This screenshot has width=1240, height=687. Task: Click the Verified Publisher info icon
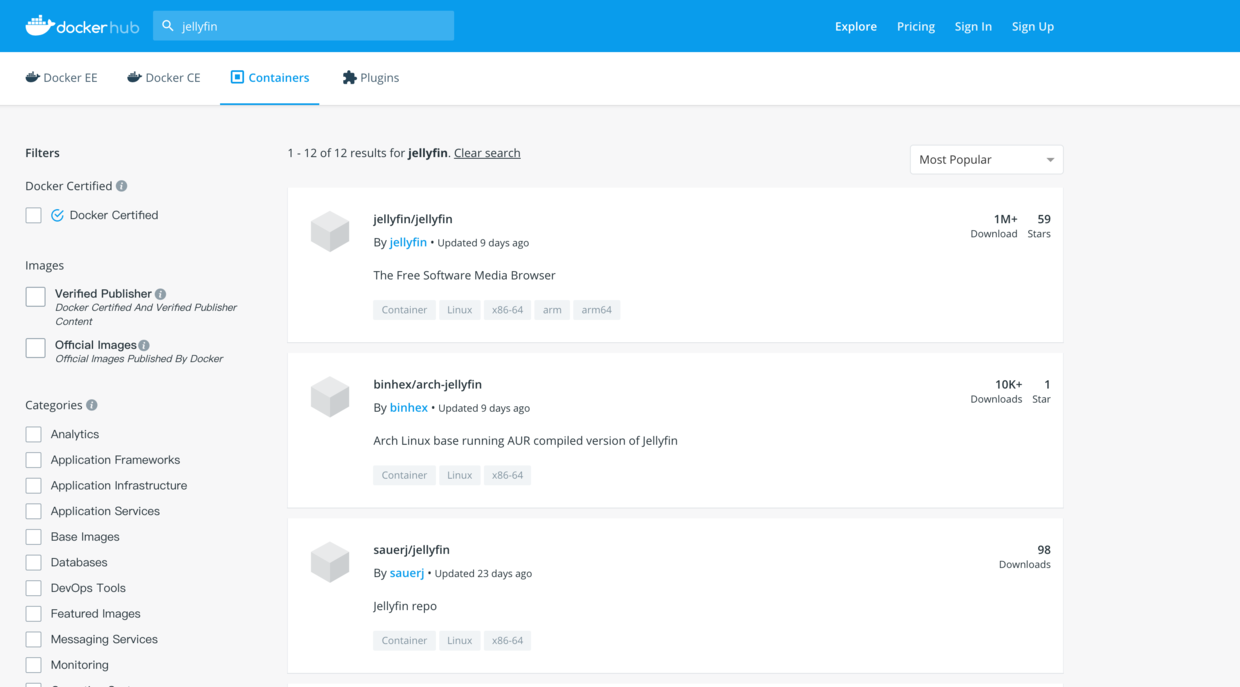[x=160, y=294]
